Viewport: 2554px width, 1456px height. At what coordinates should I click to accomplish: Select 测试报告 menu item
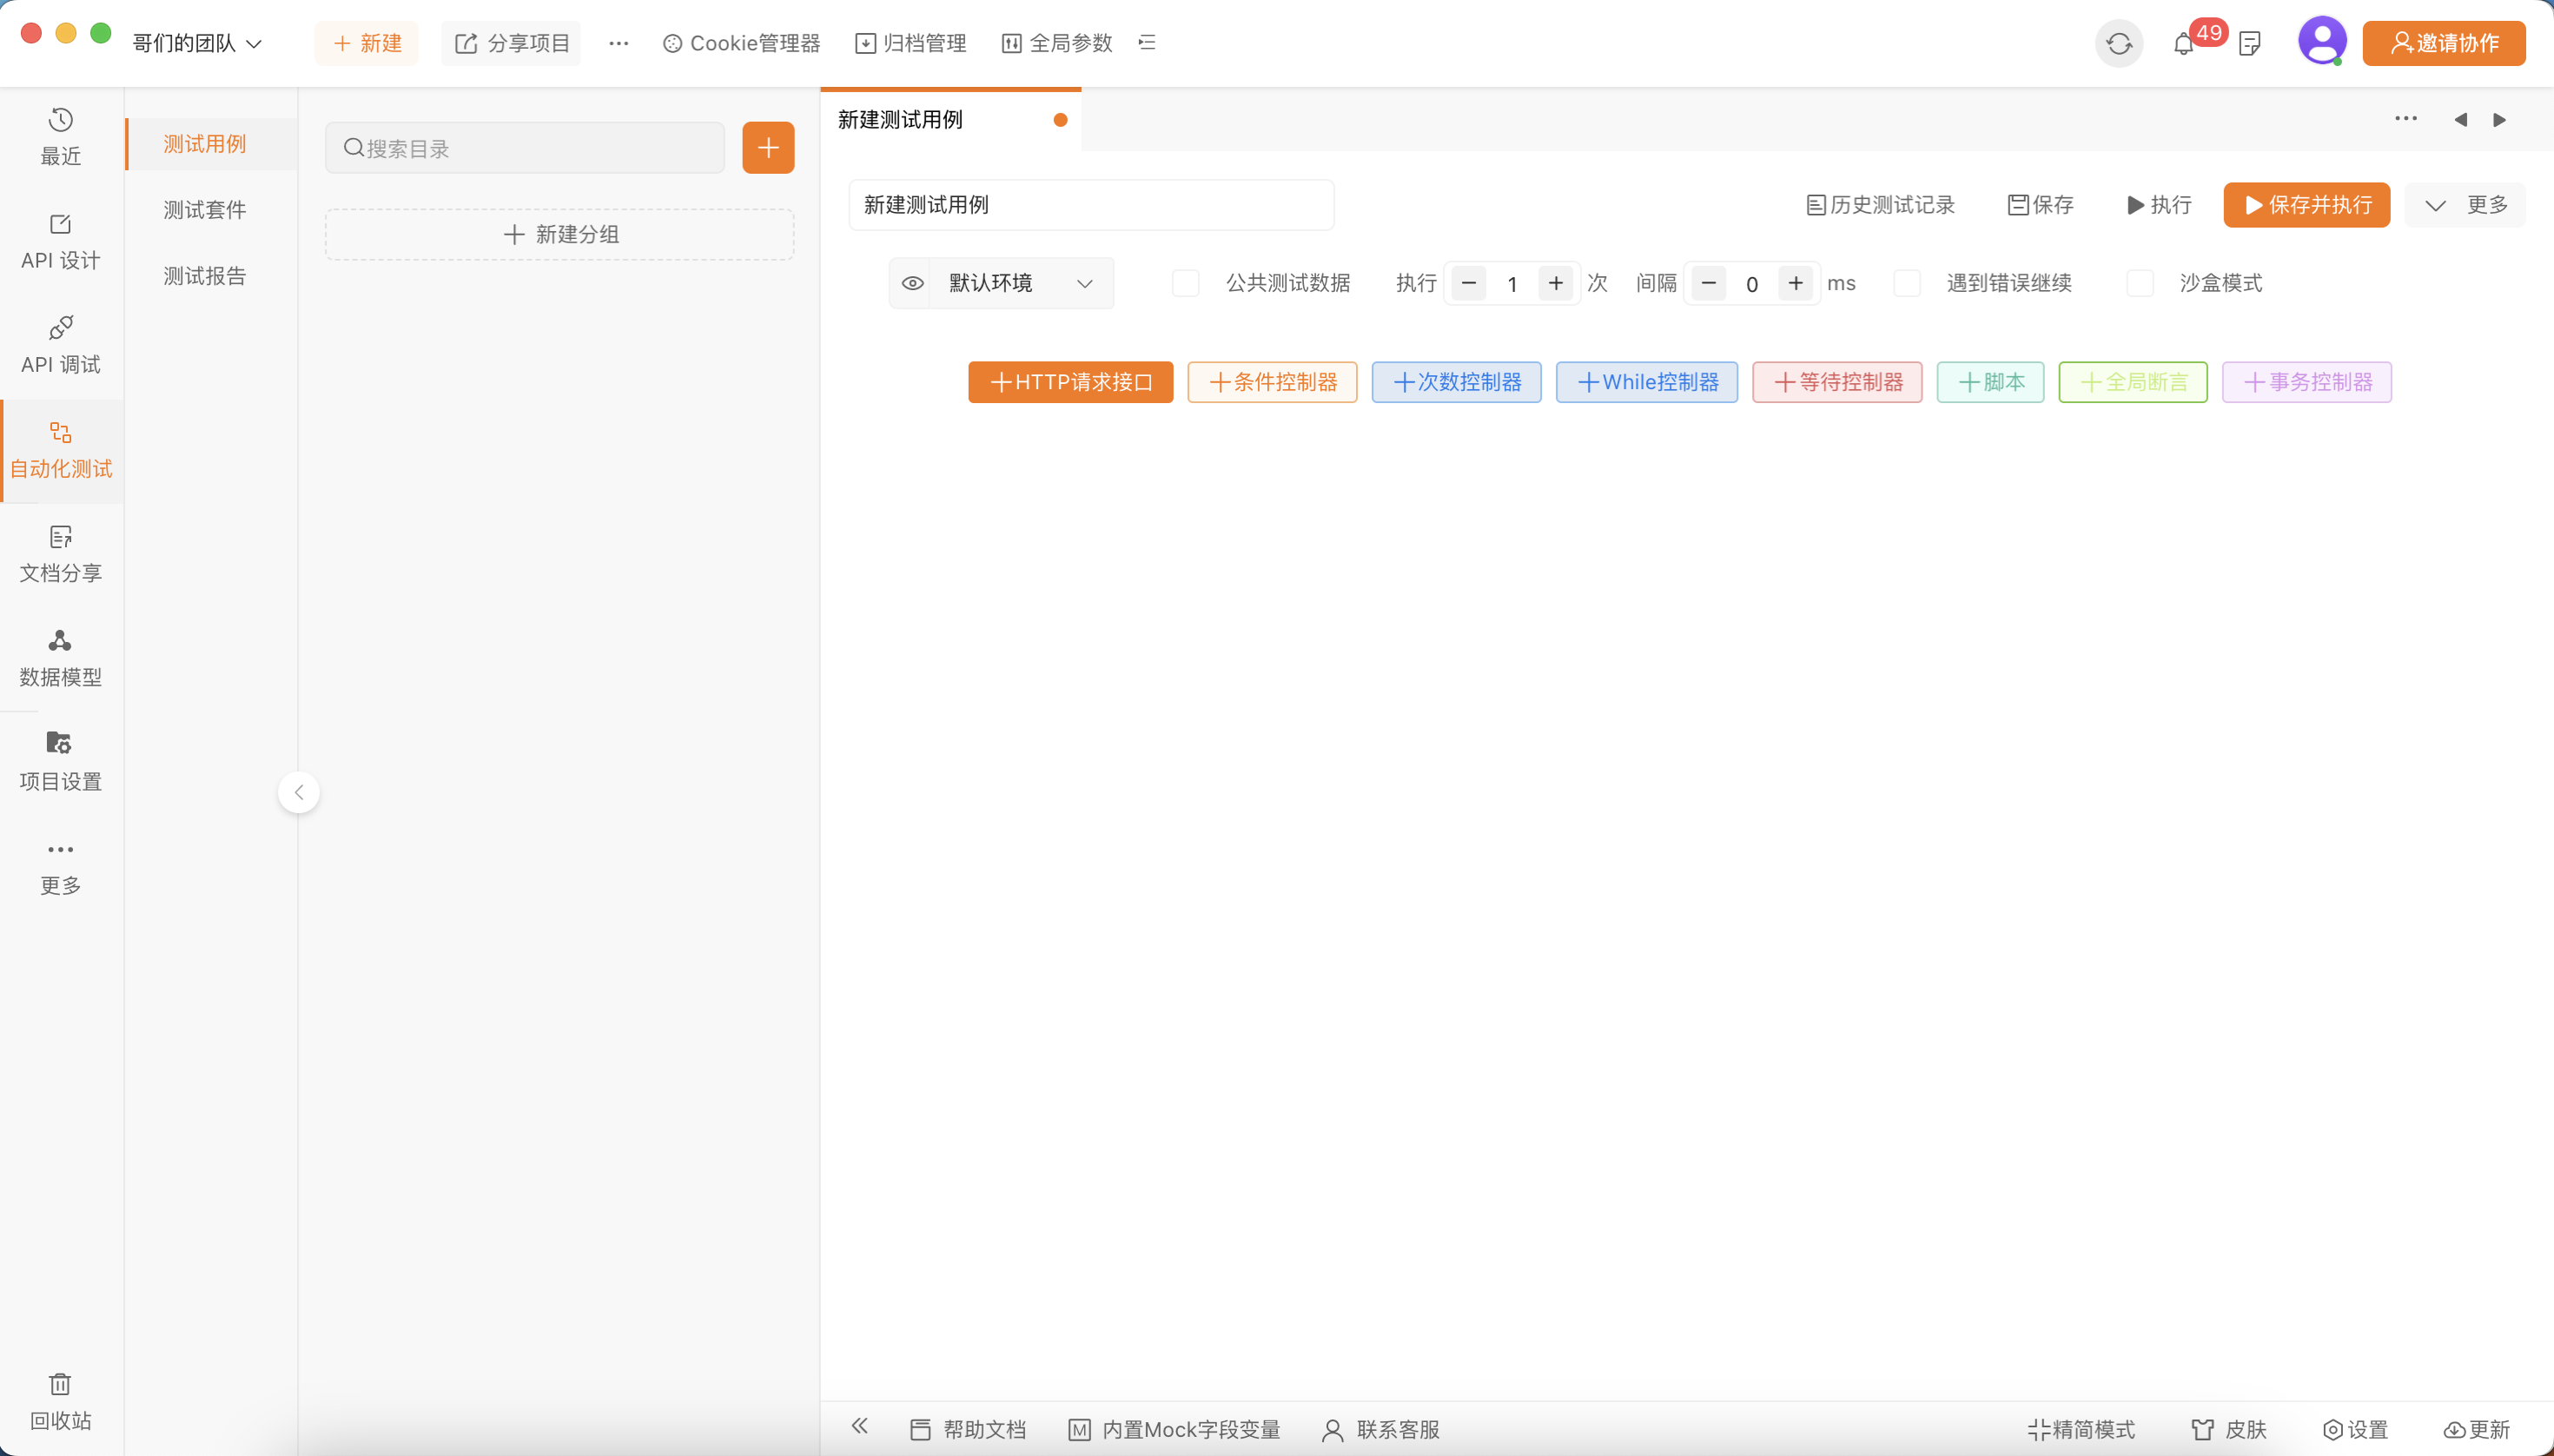[x=205, y=275]
